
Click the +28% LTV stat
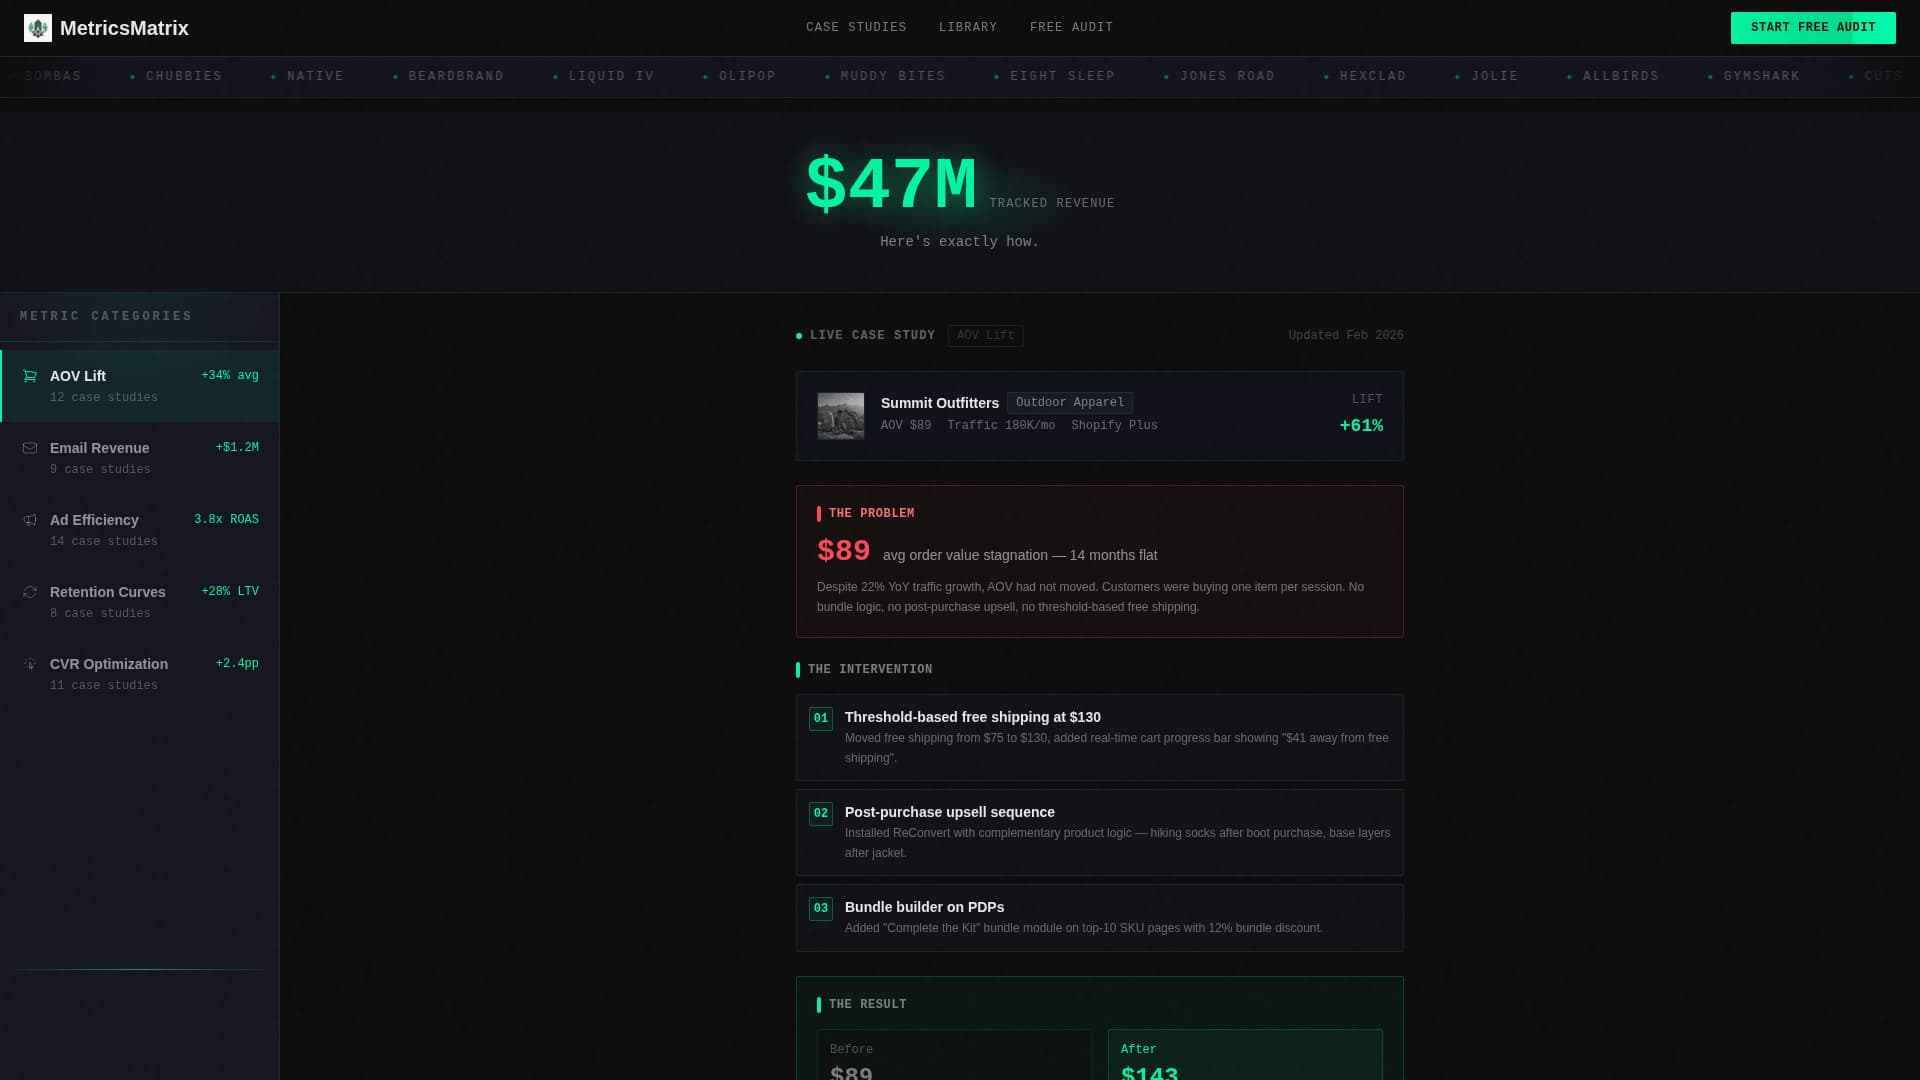tap(230, 592)
